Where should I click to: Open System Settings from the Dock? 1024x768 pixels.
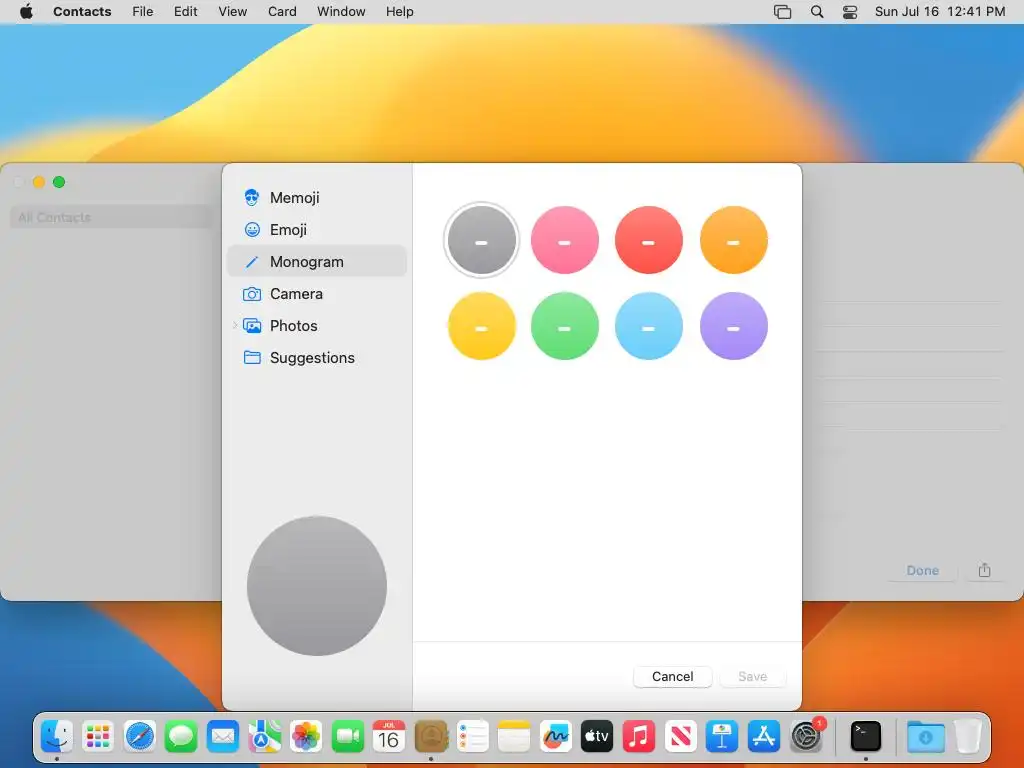coord(807,737)
